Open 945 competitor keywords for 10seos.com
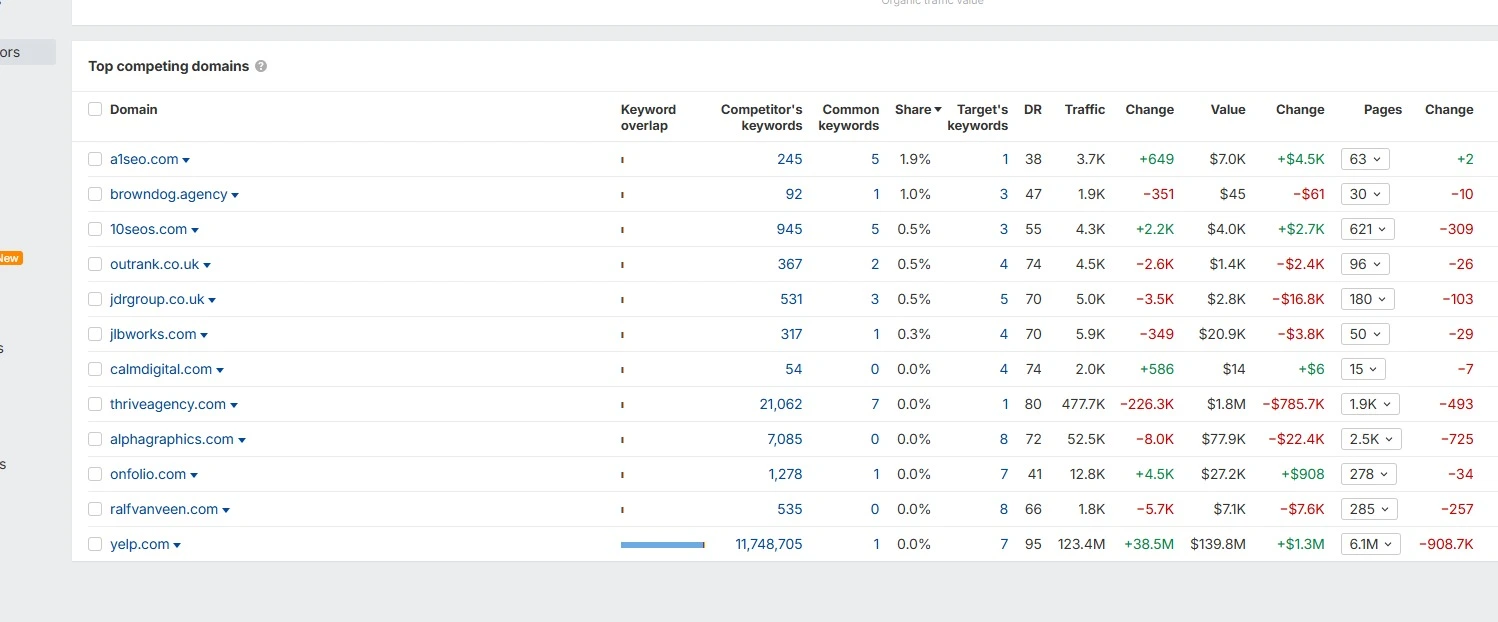The height and width of the screenshot is (622, 1498). 790,229
